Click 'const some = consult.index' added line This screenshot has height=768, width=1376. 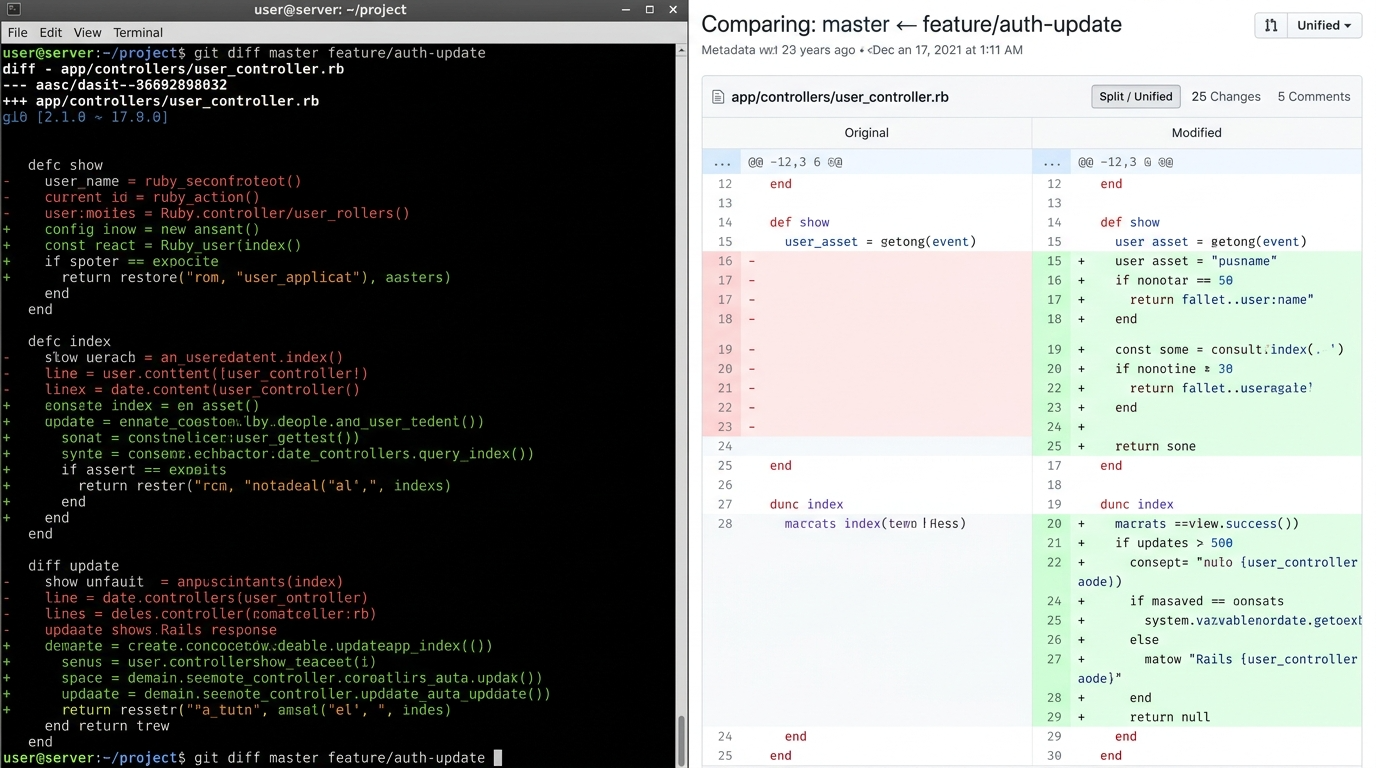pyautogui.click(x=1229, y=349)
